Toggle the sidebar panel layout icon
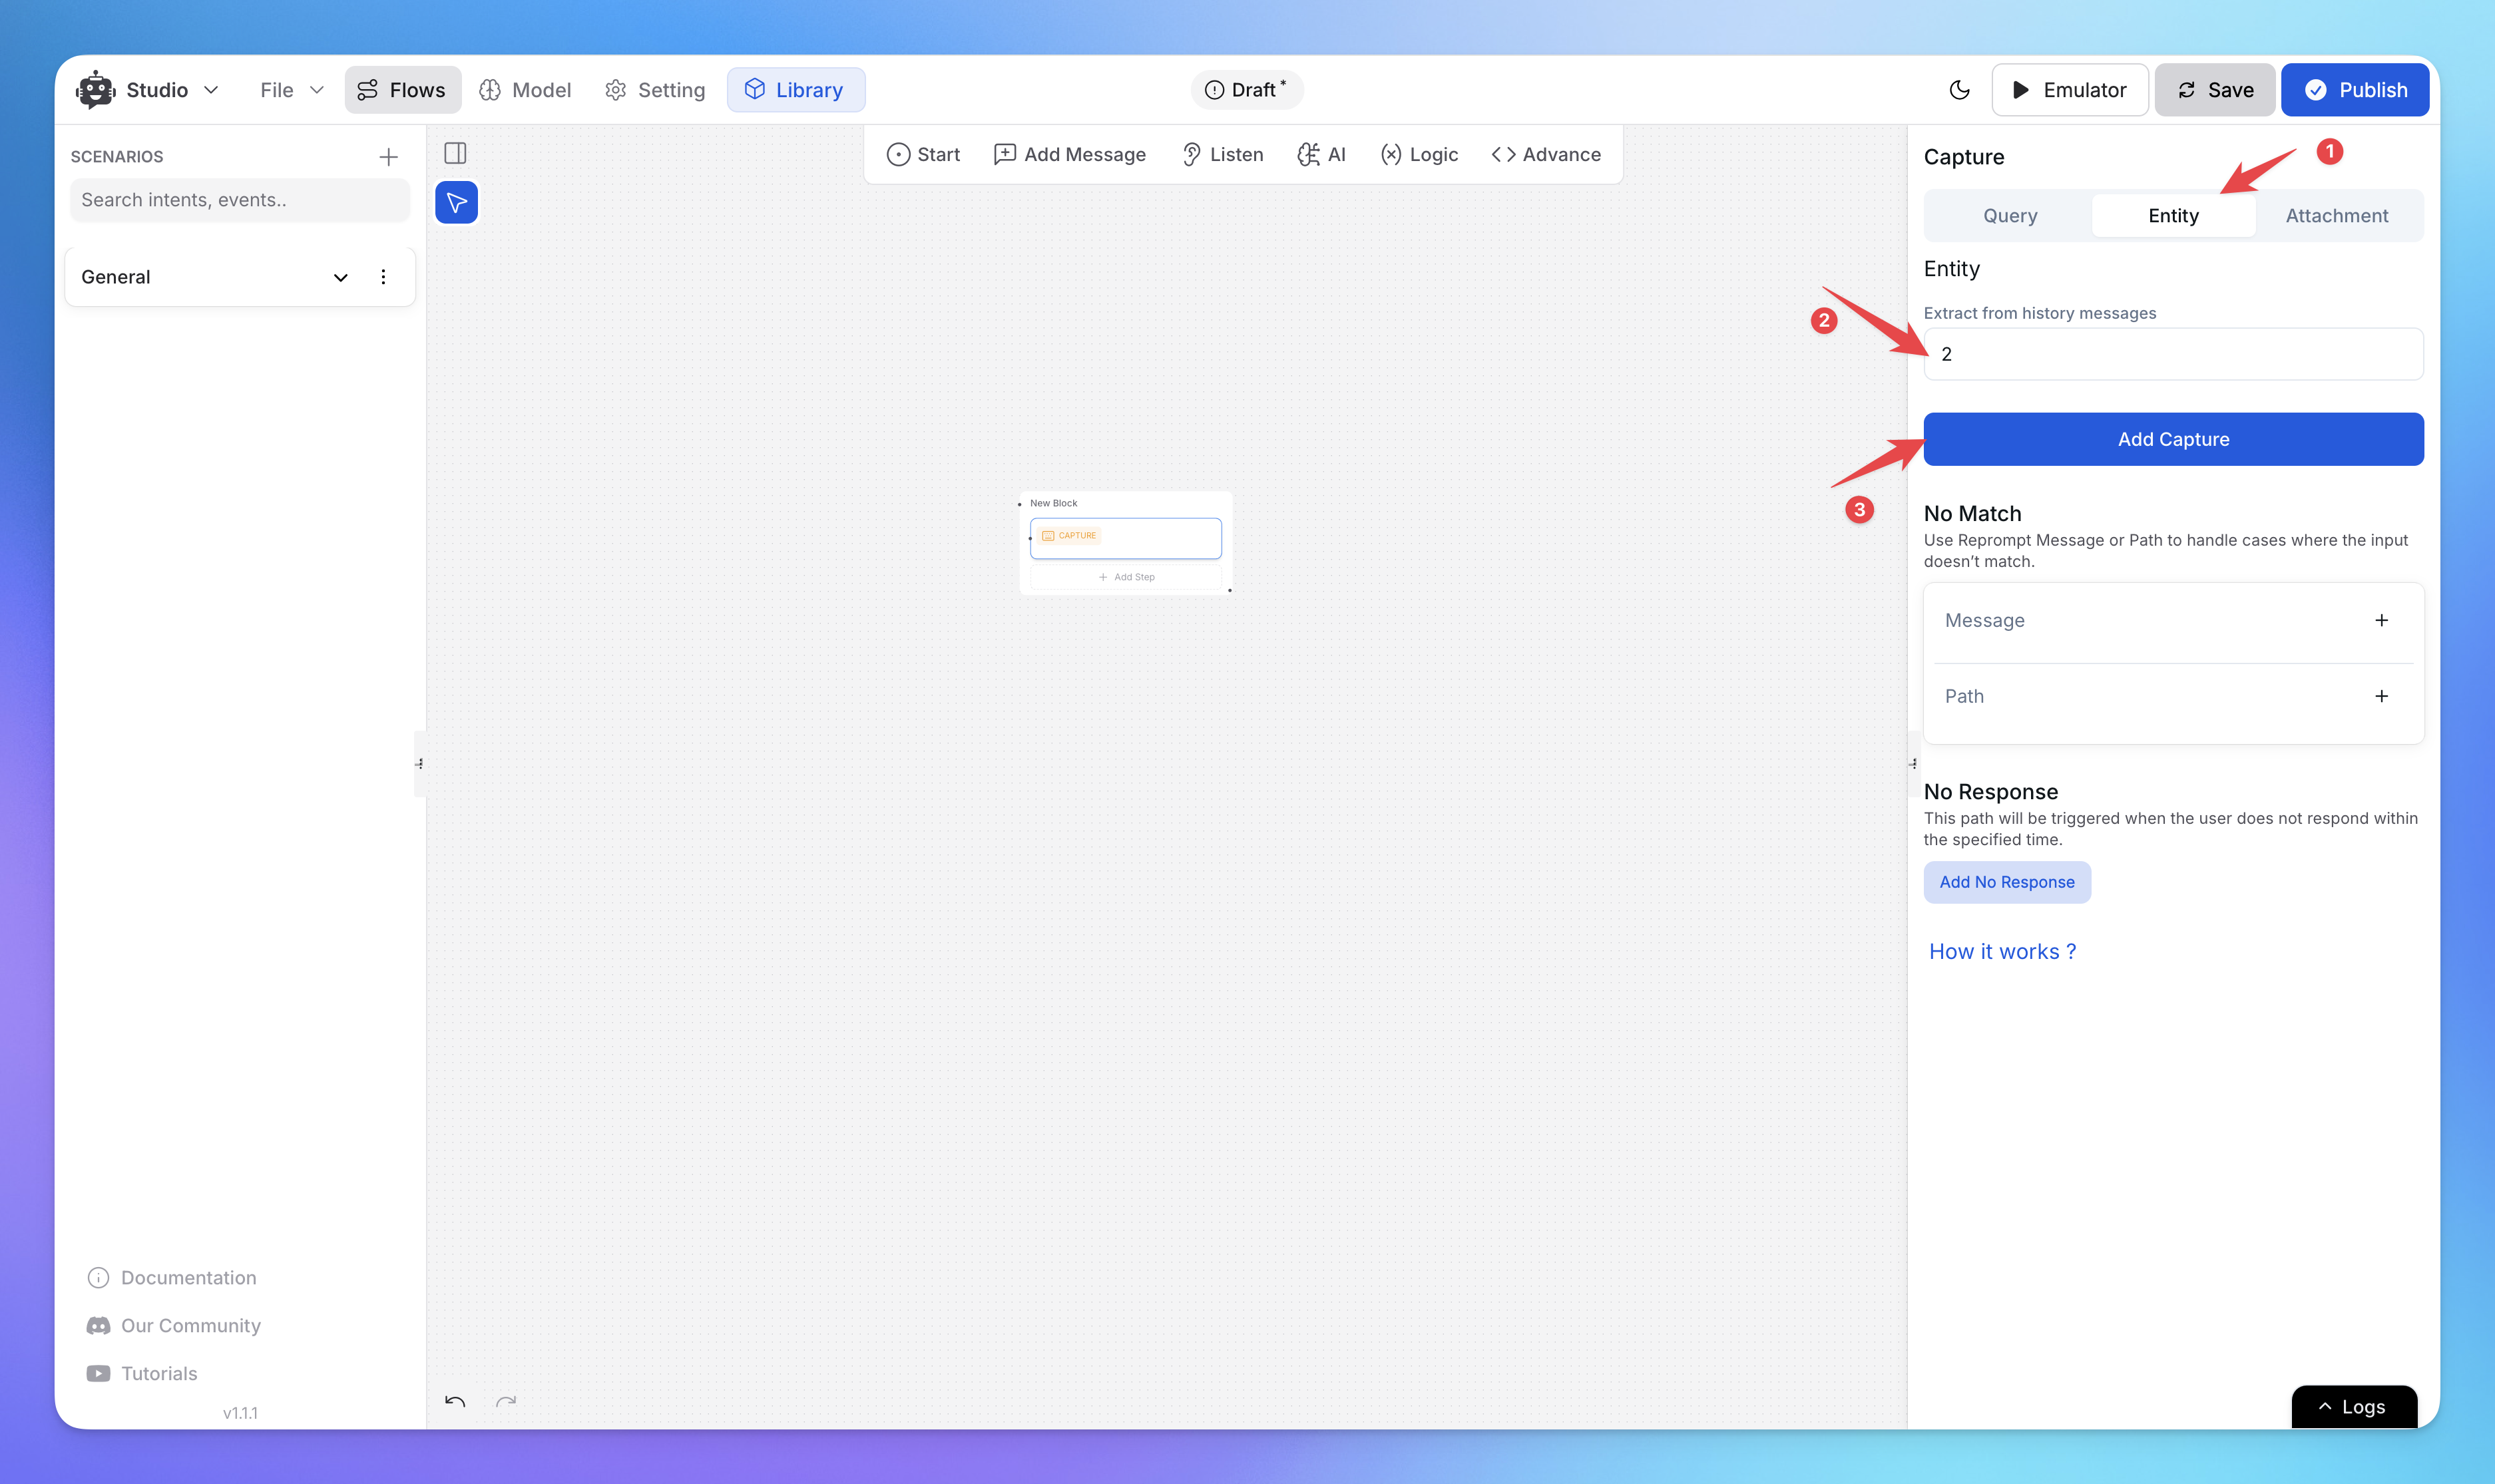2495x1484 pixels. tap(455, 154)
